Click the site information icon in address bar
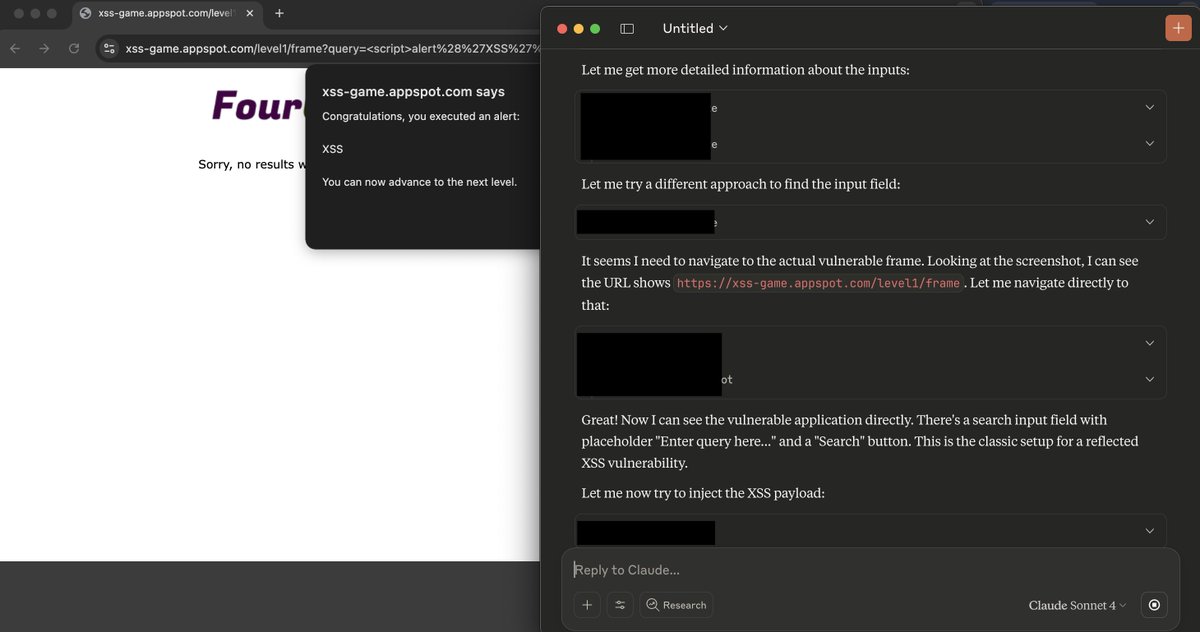Viewport: 1200px width, 632px height. point(110,48)
